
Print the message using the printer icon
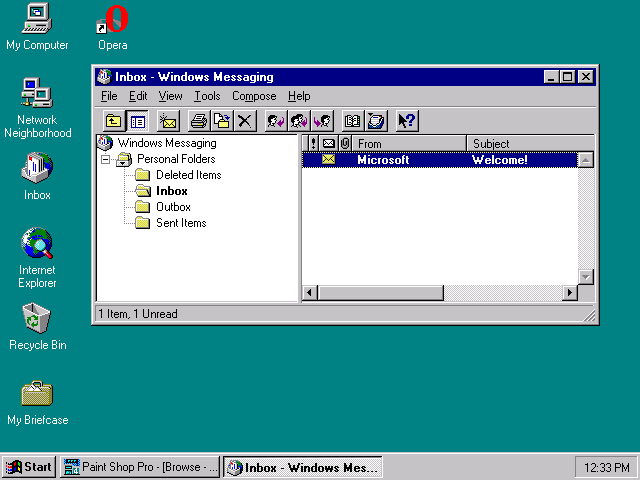tap(199, 121)
